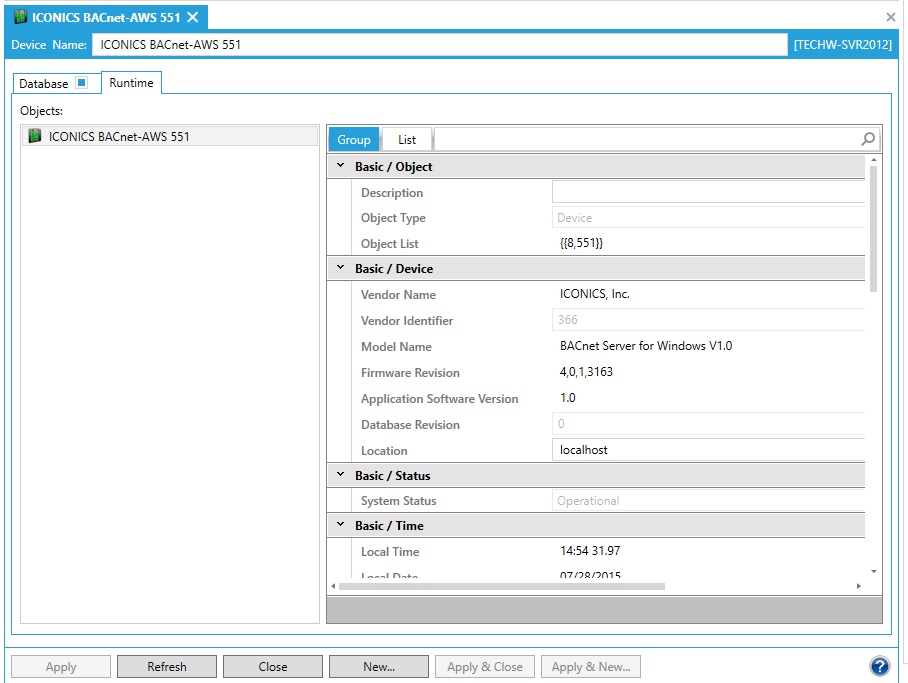Viewport: 908px width, 683px height.
Task: Click the device icon in the title tab
Action: pyautogui.click(x=20, y=17)
